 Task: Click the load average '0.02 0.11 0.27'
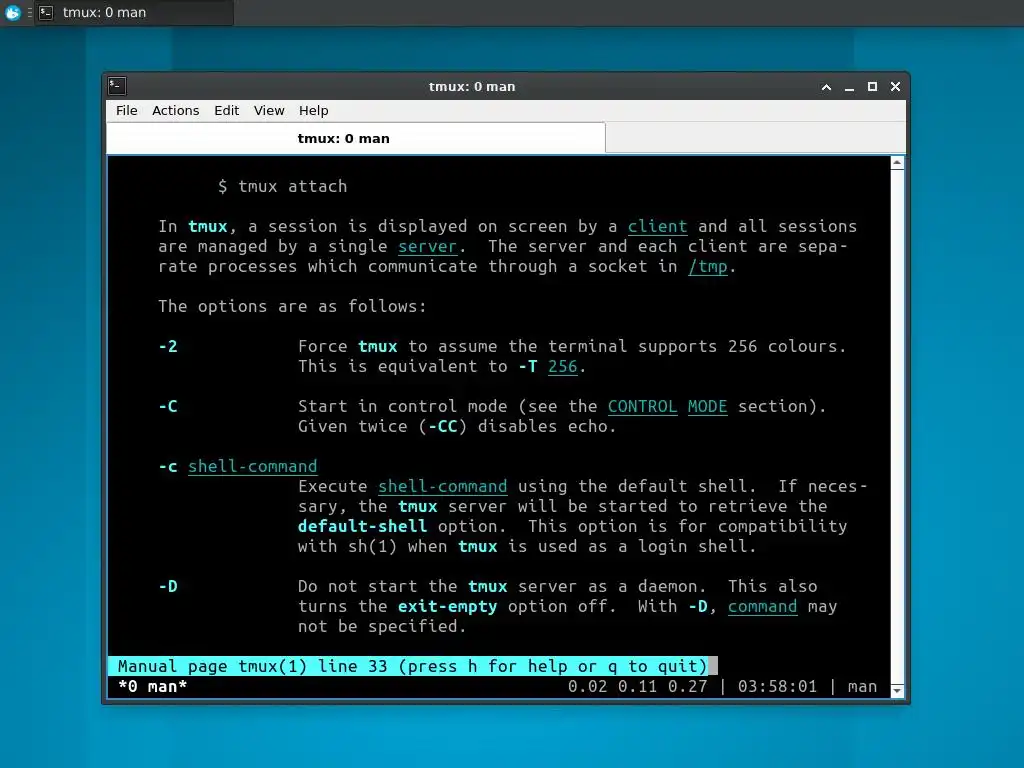pos(637,686)
